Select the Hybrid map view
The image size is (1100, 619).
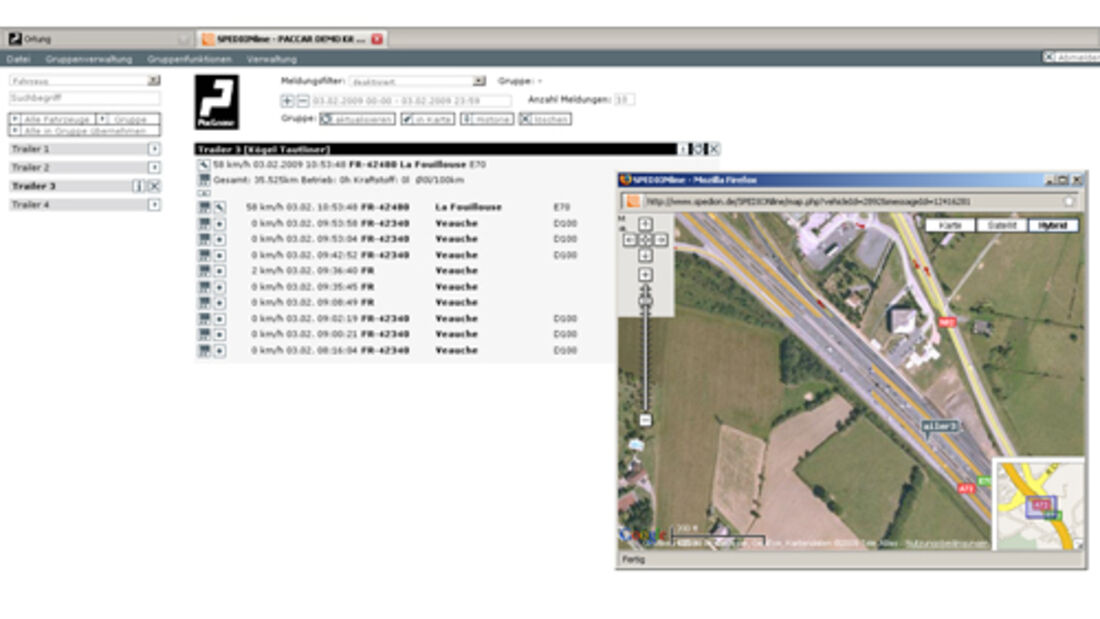tap(1054, 226)
